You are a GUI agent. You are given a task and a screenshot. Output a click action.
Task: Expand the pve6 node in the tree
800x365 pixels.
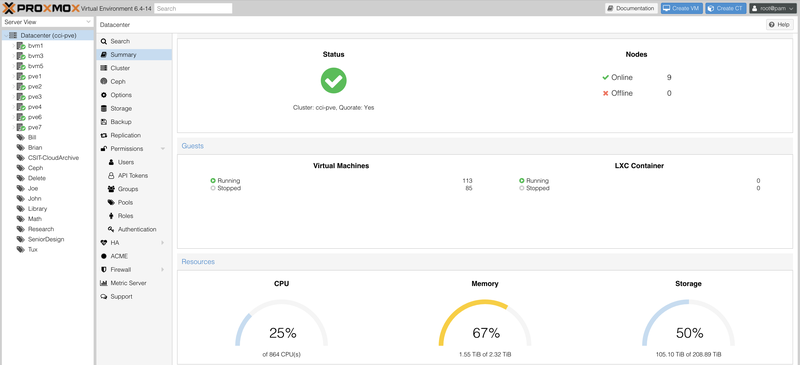point(13,117)
